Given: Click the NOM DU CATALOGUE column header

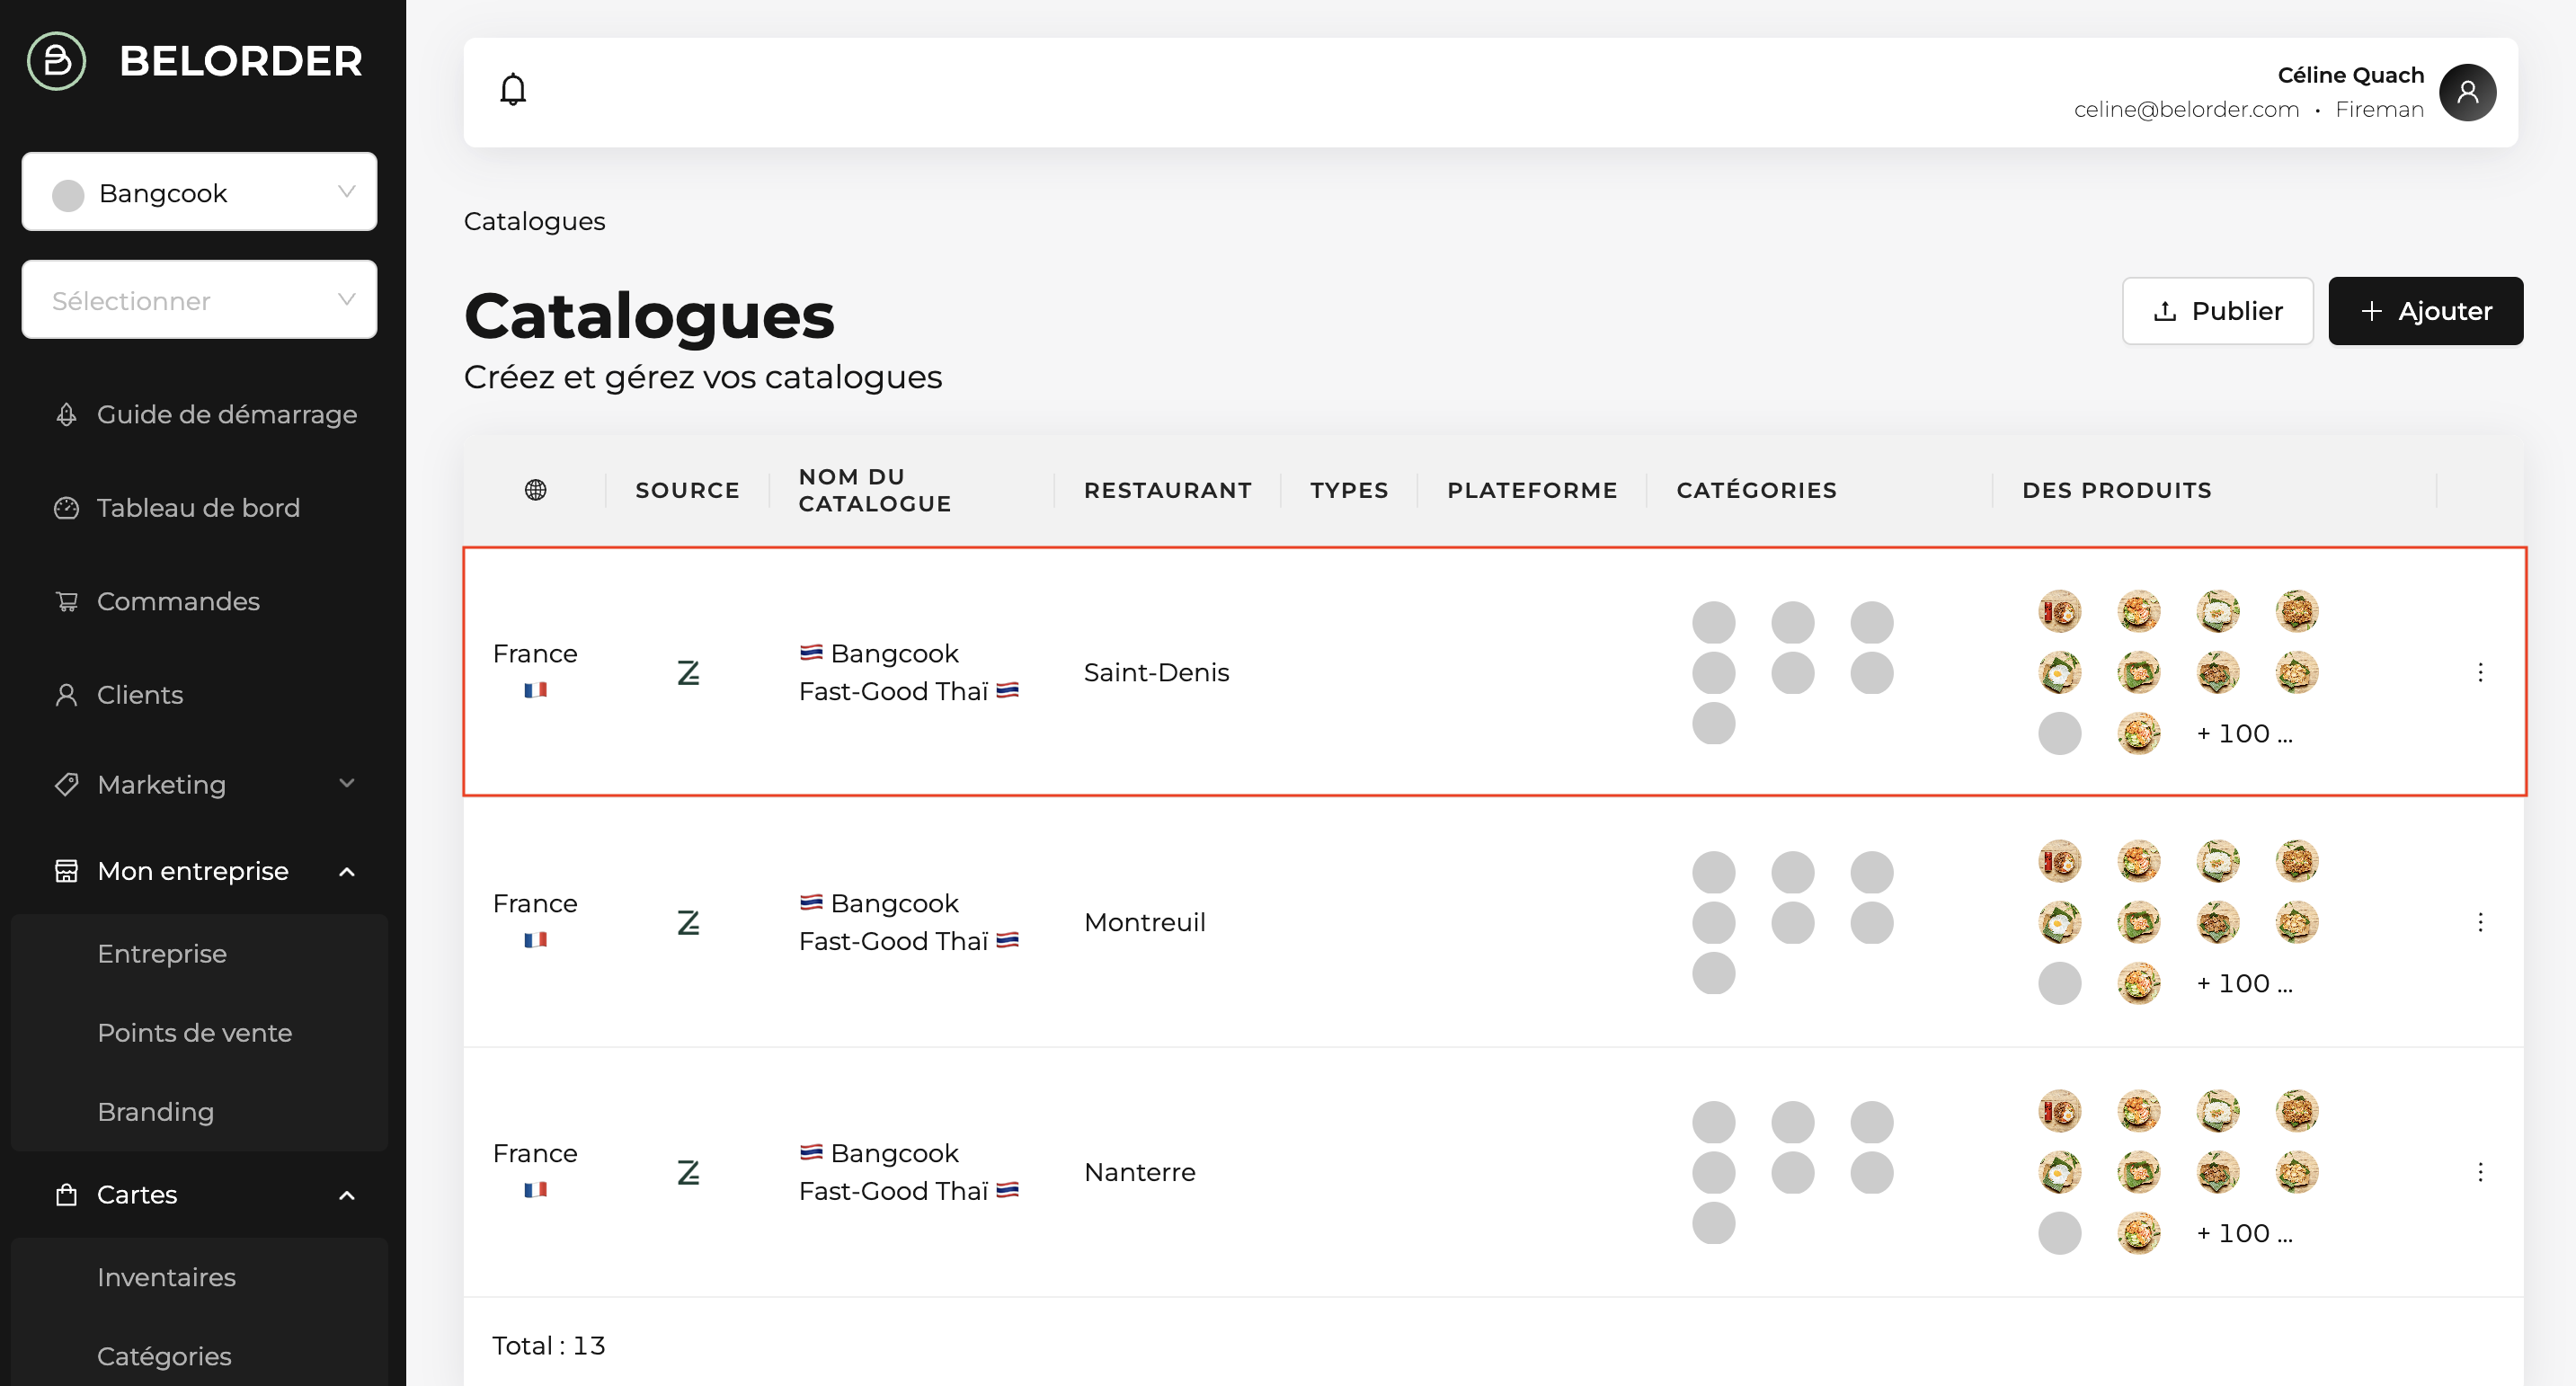Looking at the screenshot, I should tap(875, 490).
